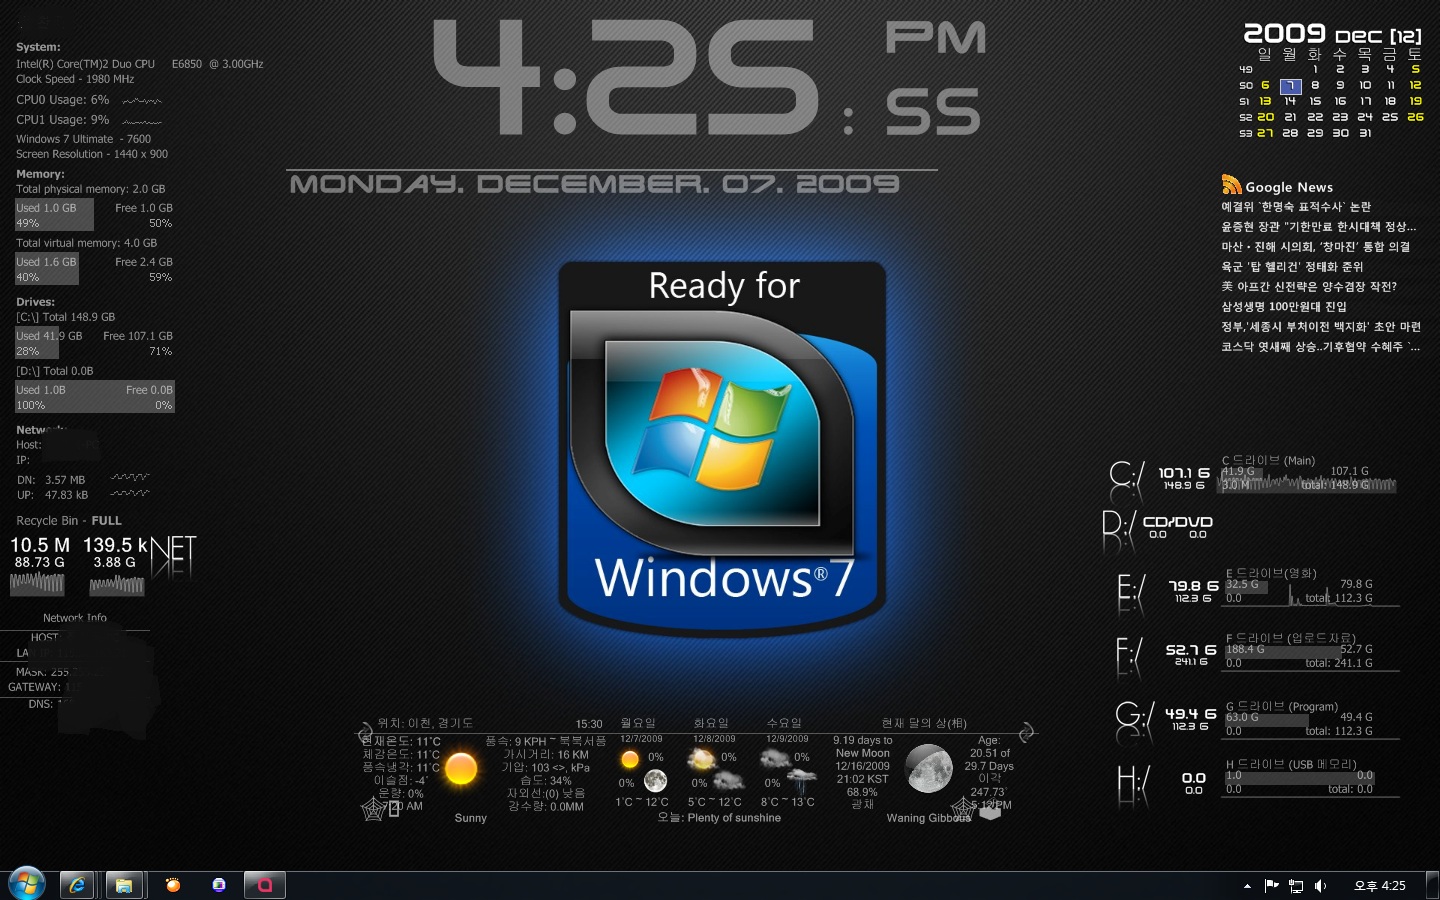Click the Waning Gibbous moon image
1440x900 pixels.
pos(928,769)
